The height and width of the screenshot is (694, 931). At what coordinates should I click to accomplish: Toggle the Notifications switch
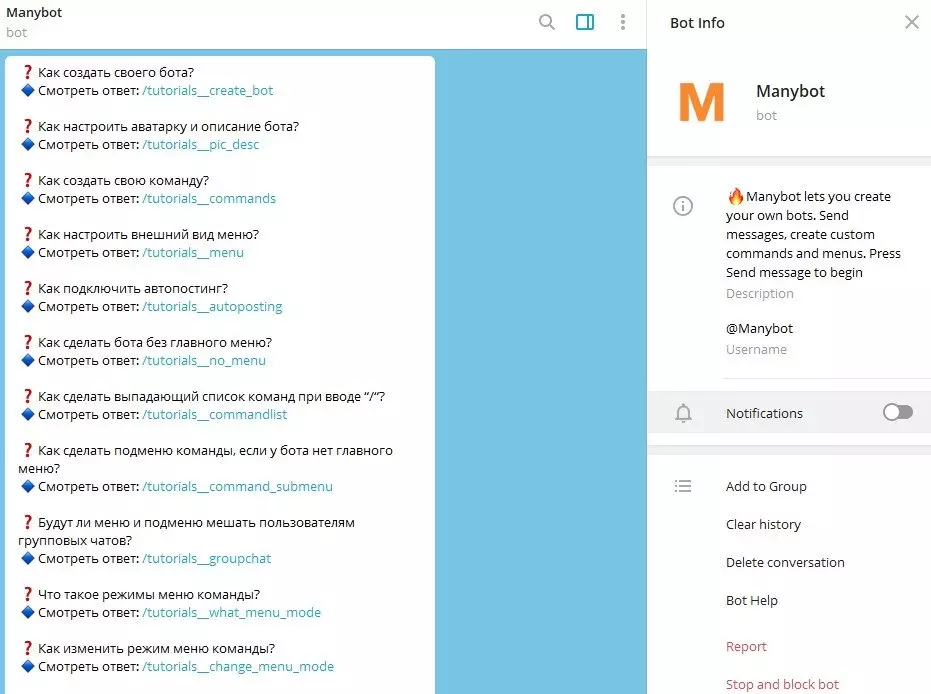pos(897,412)
